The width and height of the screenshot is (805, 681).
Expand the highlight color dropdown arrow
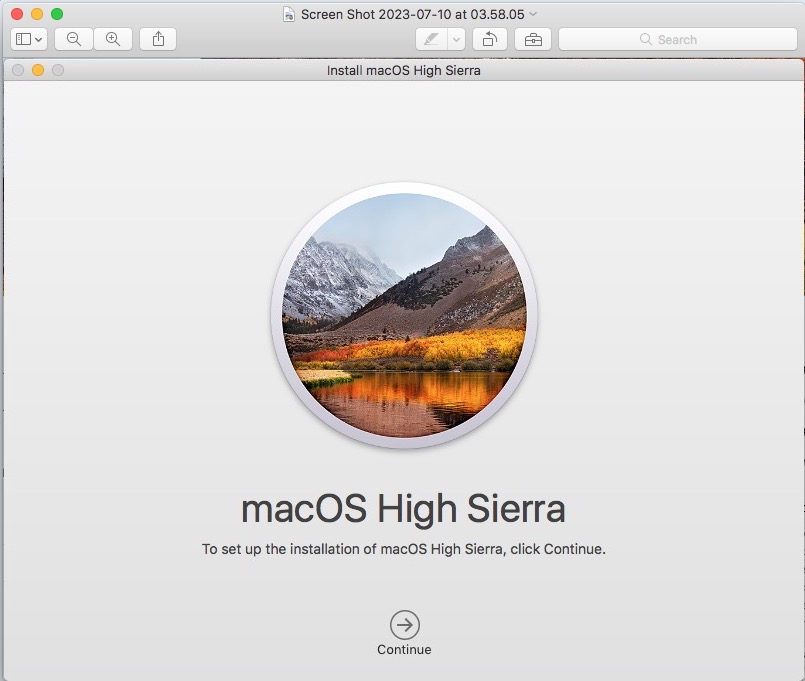[456, 39]
